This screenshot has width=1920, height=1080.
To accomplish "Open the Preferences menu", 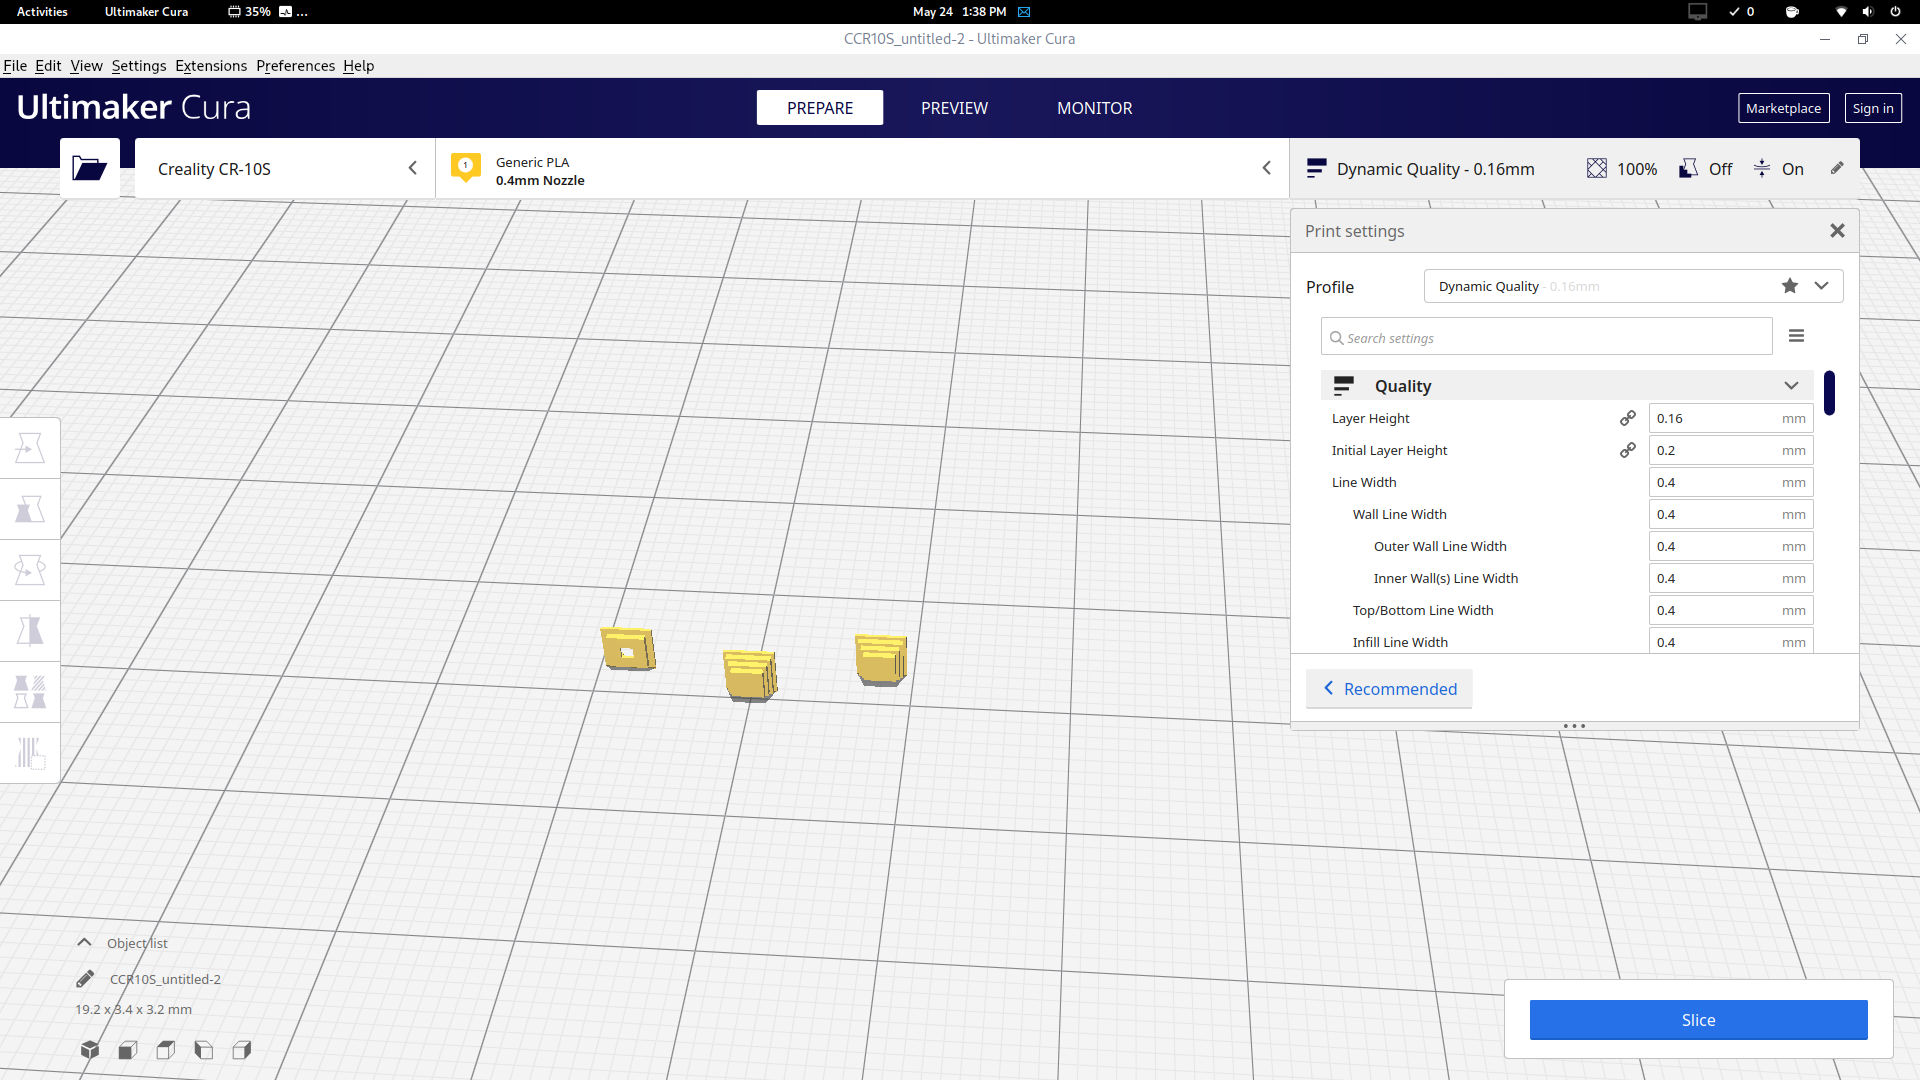I will (x=295, y=66).
